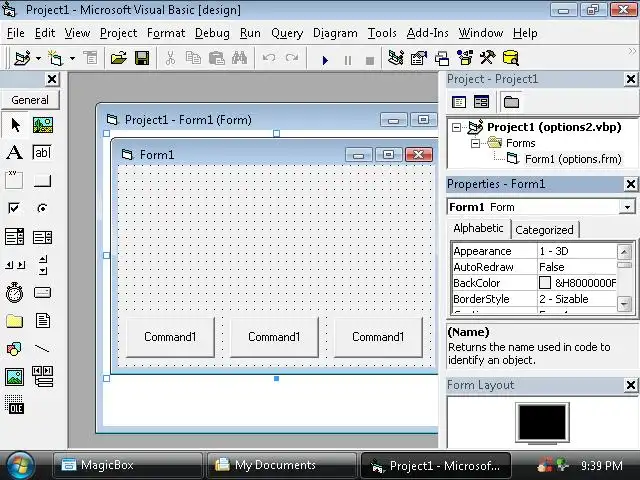This screenshot has height=480, width=640.
Task: Open the Debug menu
Action: [212, 33]
